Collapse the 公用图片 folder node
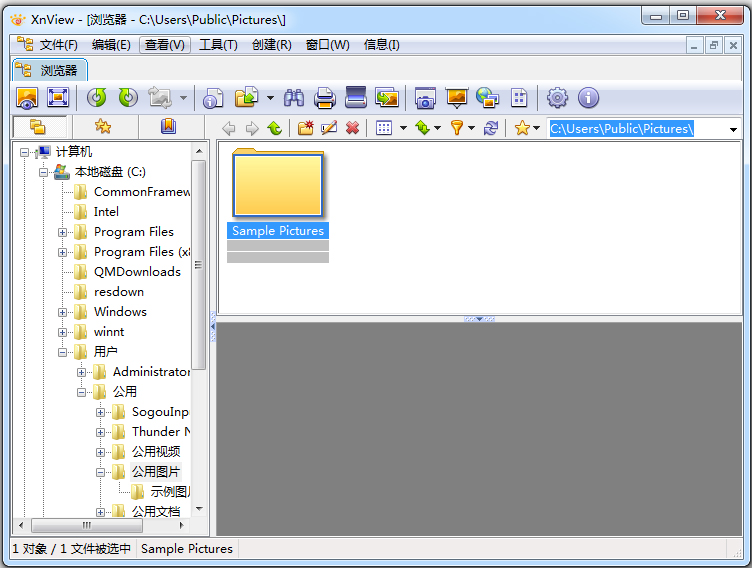 point(100,473)
